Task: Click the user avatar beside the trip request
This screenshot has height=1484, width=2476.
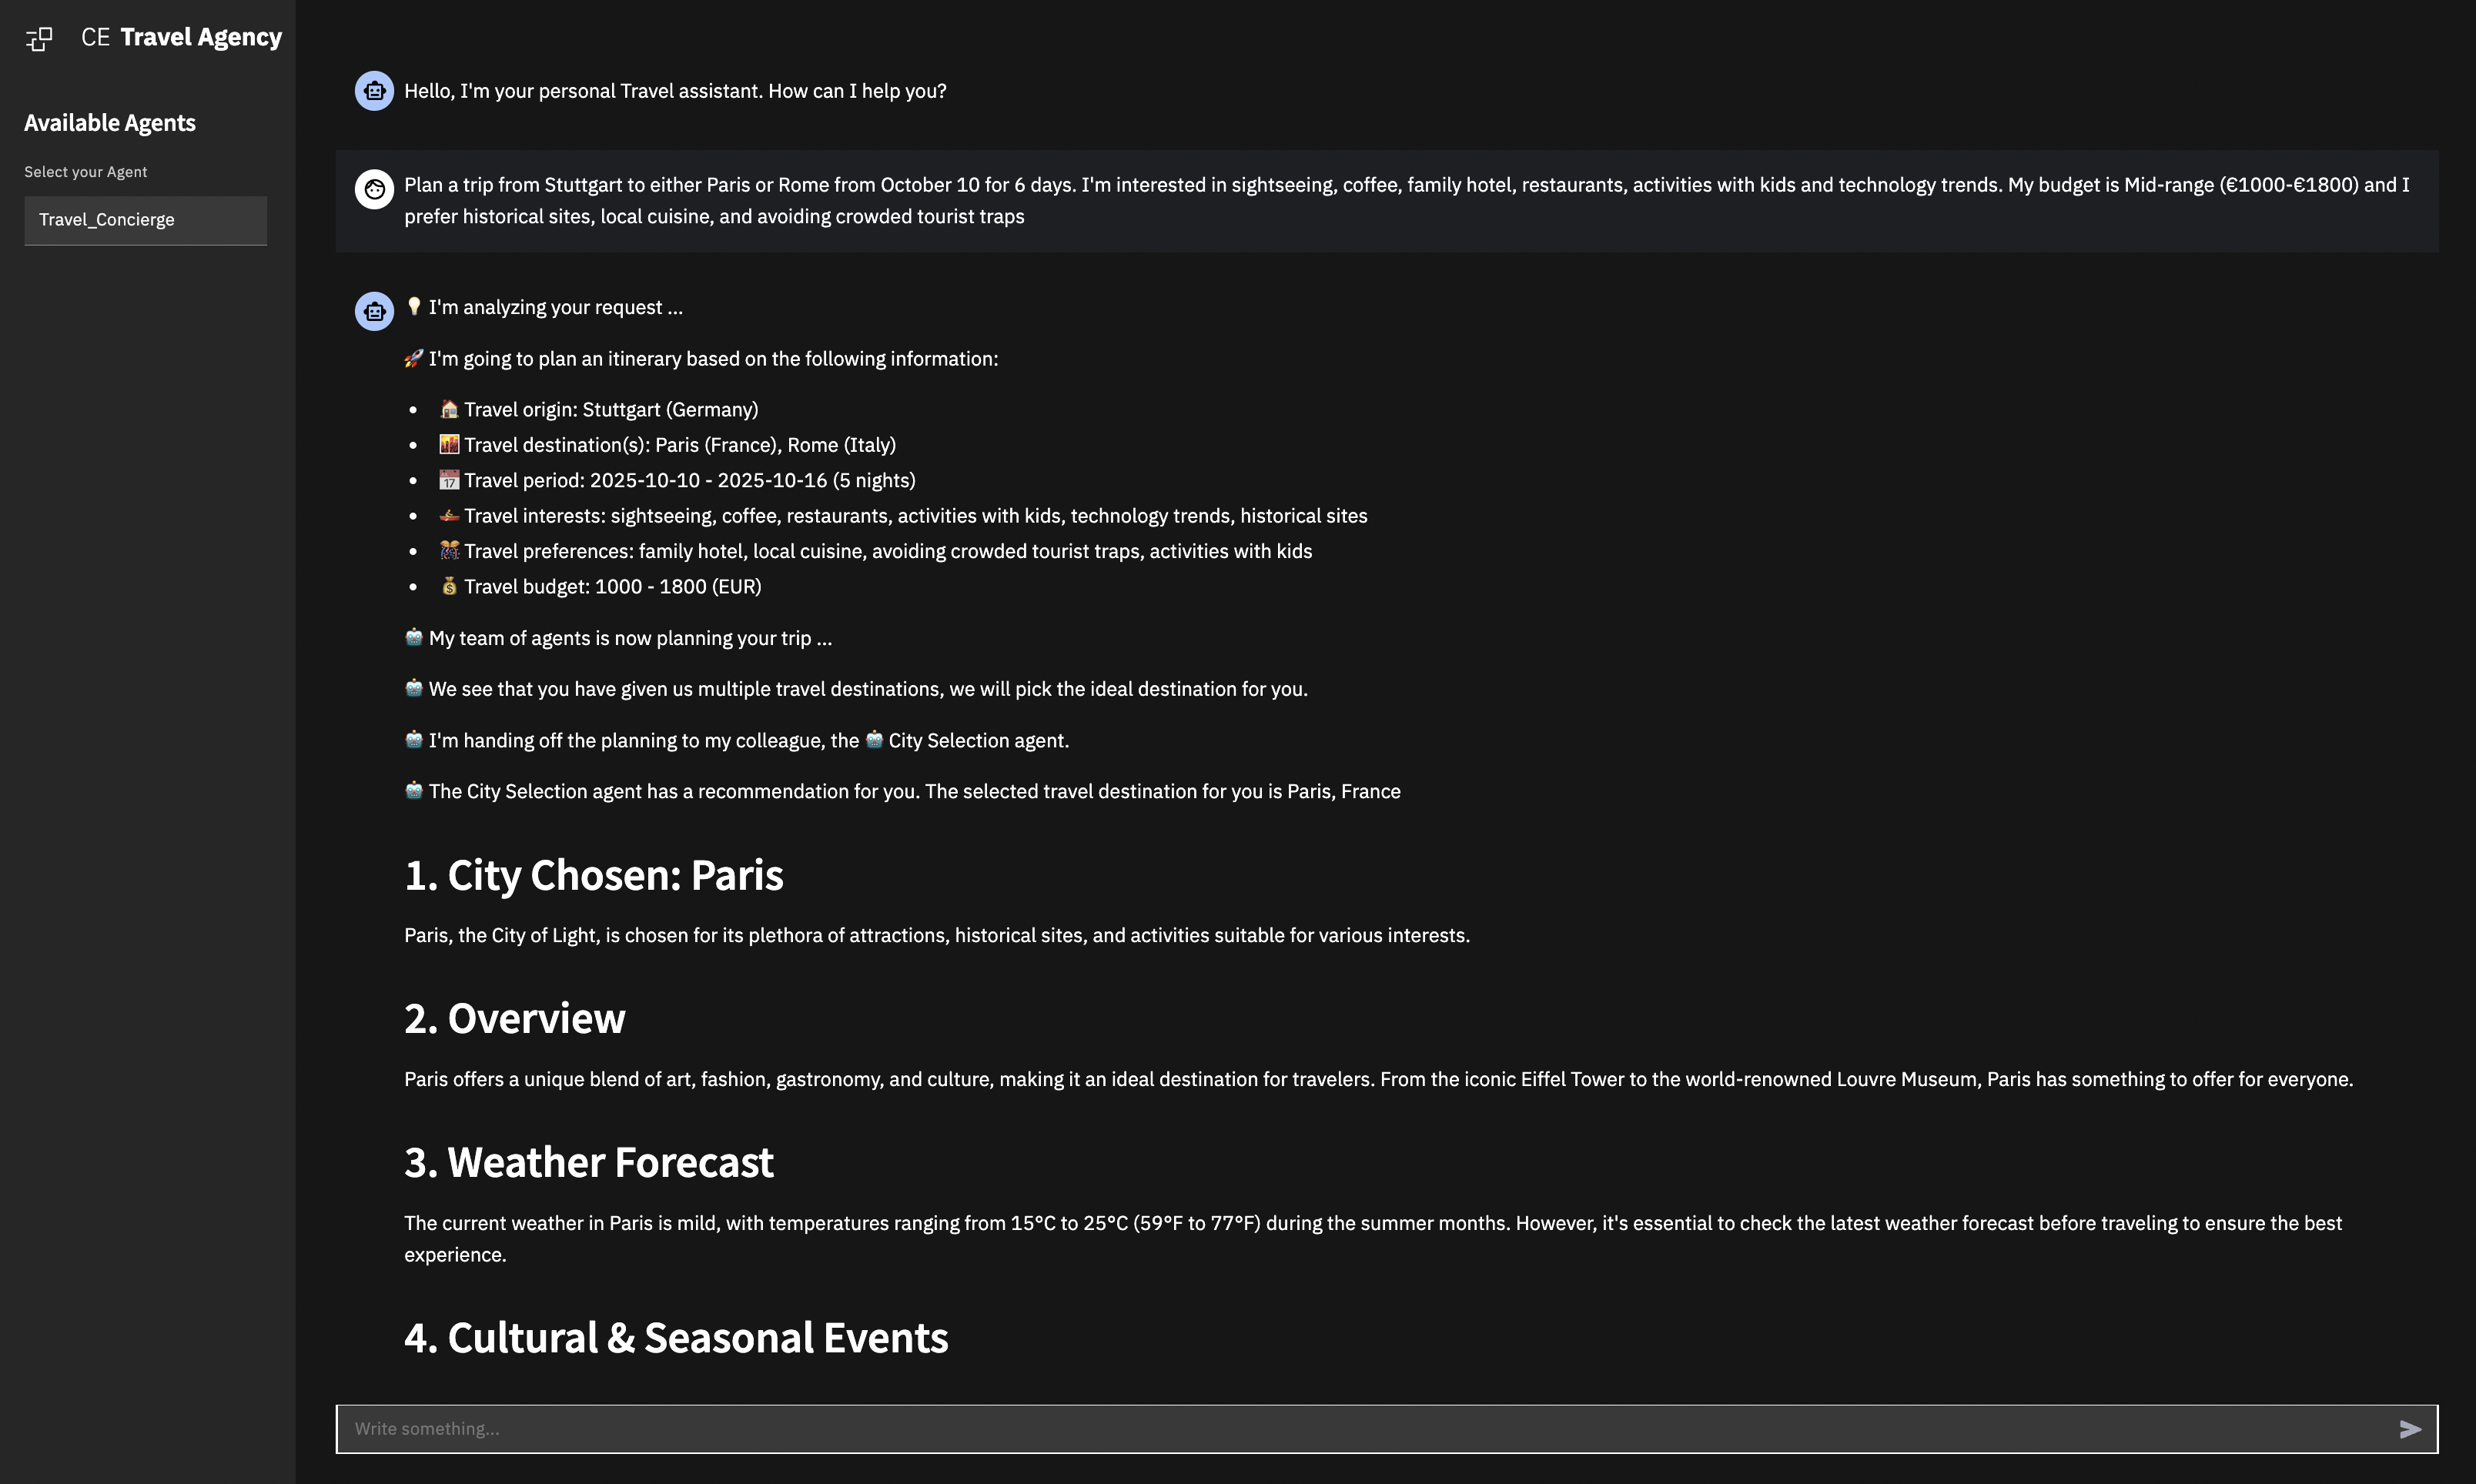Action: [374, 188]
